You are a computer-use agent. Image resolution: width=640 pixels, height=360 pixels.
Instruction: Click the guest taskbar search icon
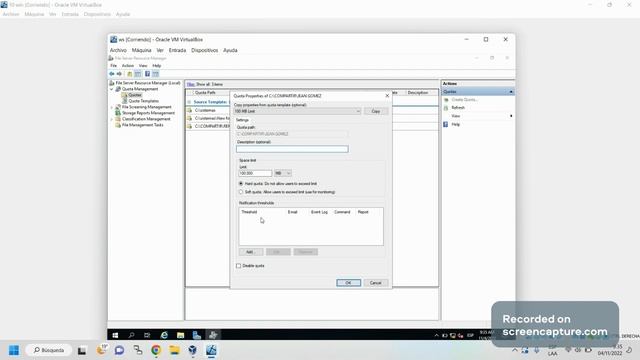click(131, 335)
